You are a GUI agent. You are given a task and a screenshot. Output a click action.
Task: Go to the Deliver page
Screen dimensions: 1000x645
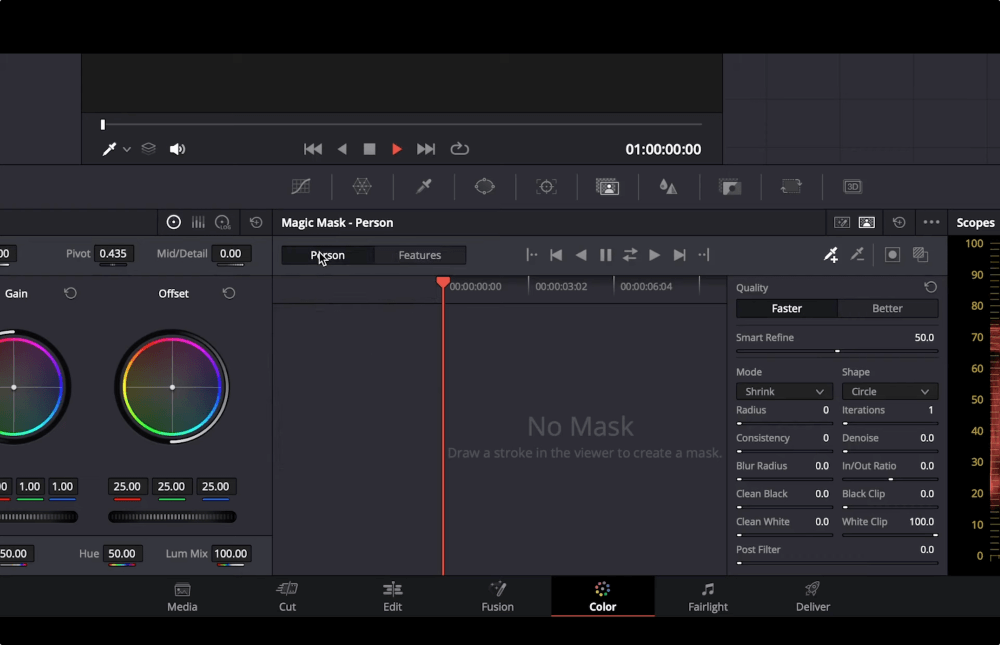tap(812, 597)
